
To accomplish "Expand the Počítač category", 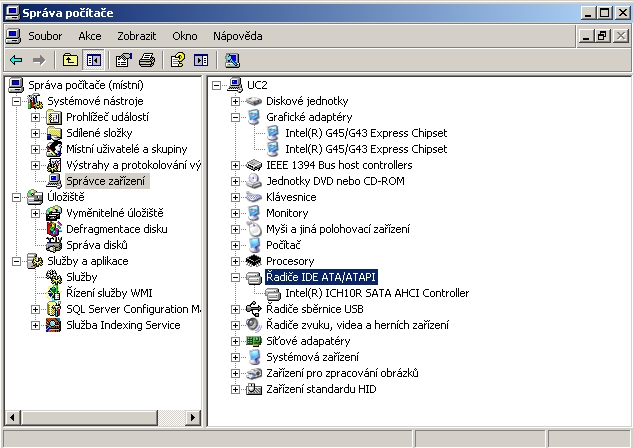I will point(235,245).
